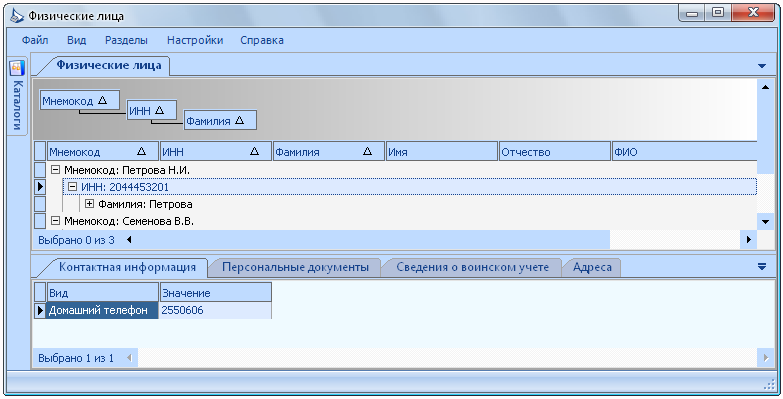Switch to the Адреса tab
Screen dimensions: 783x399
(x=592, y=267)
